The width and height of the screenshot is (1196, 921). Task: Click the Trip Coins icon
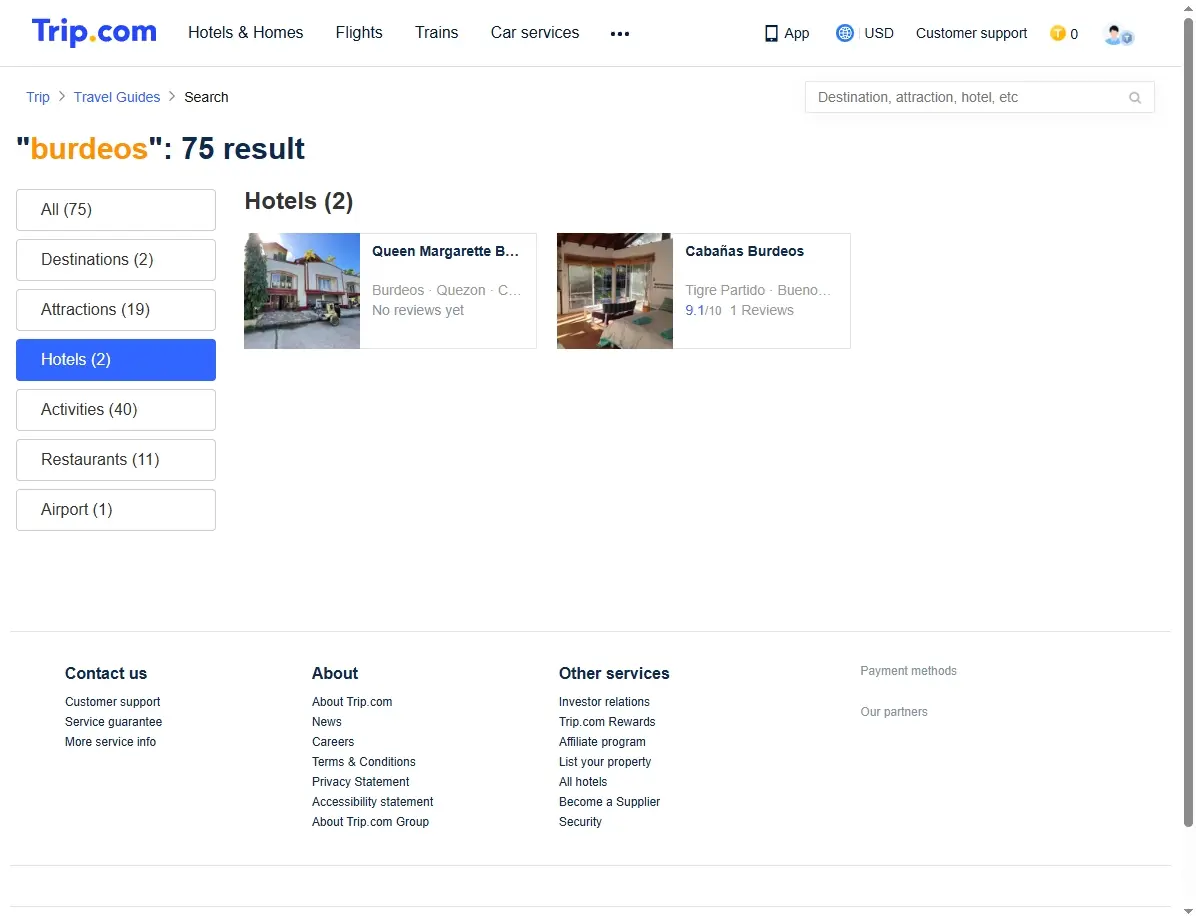(x=1057, y=34)
